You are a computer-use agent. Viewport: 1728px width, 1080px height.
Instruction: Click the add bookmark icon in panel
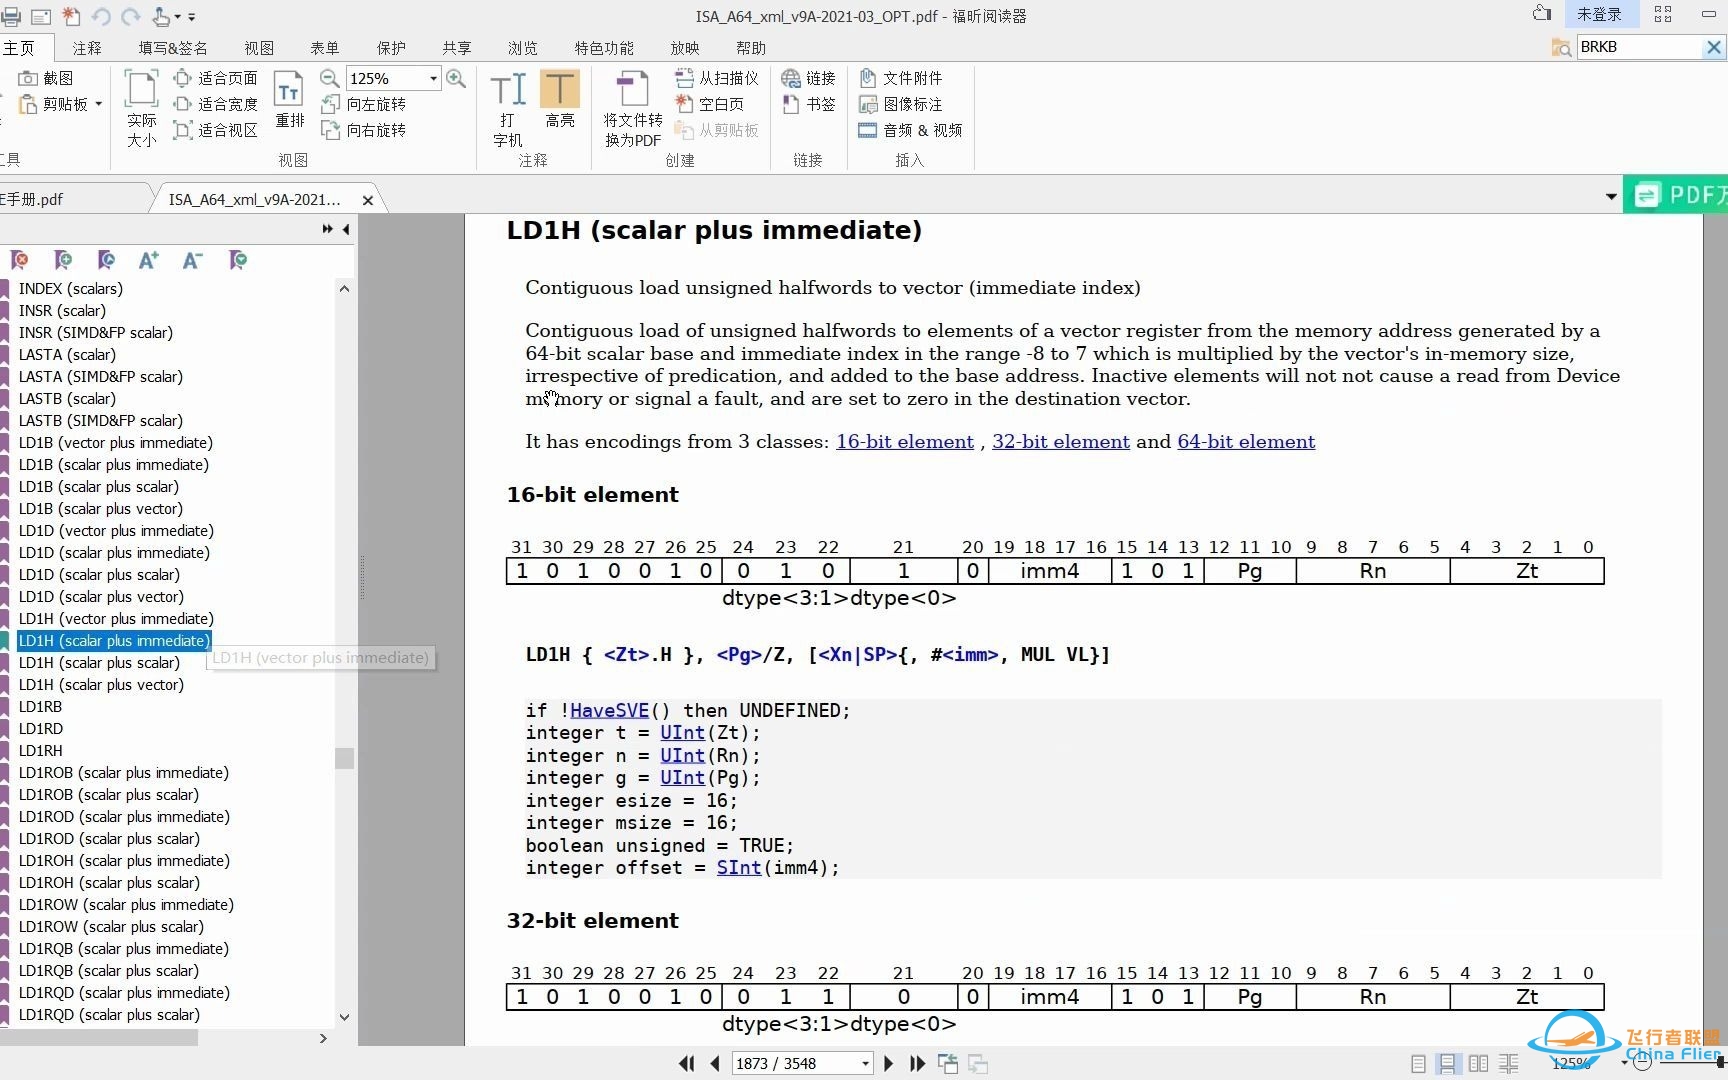63,260
